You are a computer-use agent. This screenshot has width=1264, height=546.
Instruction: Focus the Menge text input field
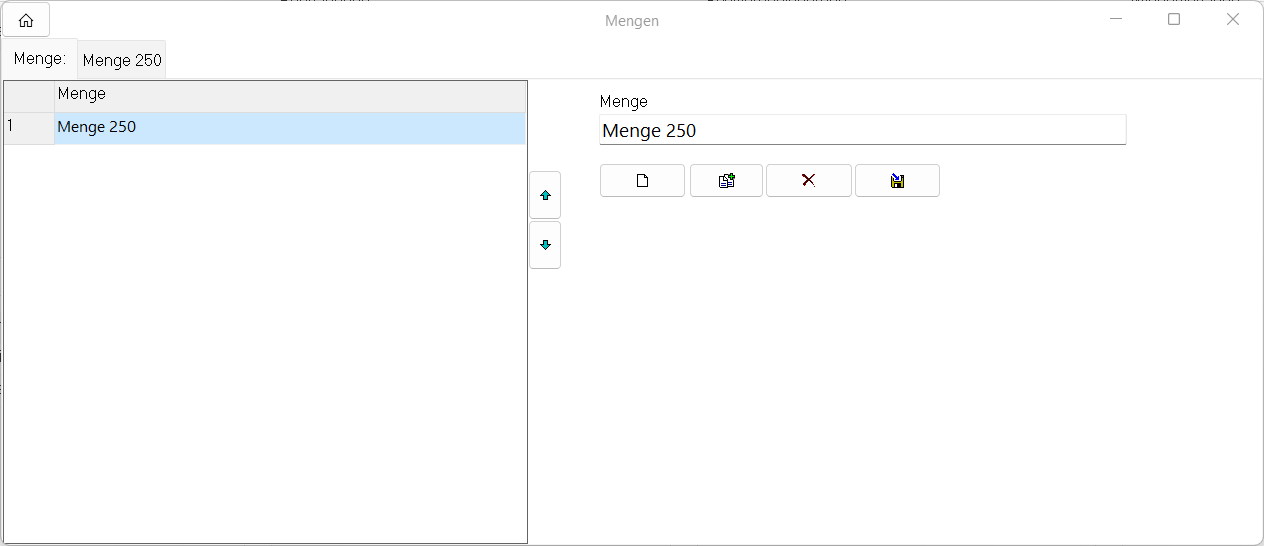click(862, 131)
